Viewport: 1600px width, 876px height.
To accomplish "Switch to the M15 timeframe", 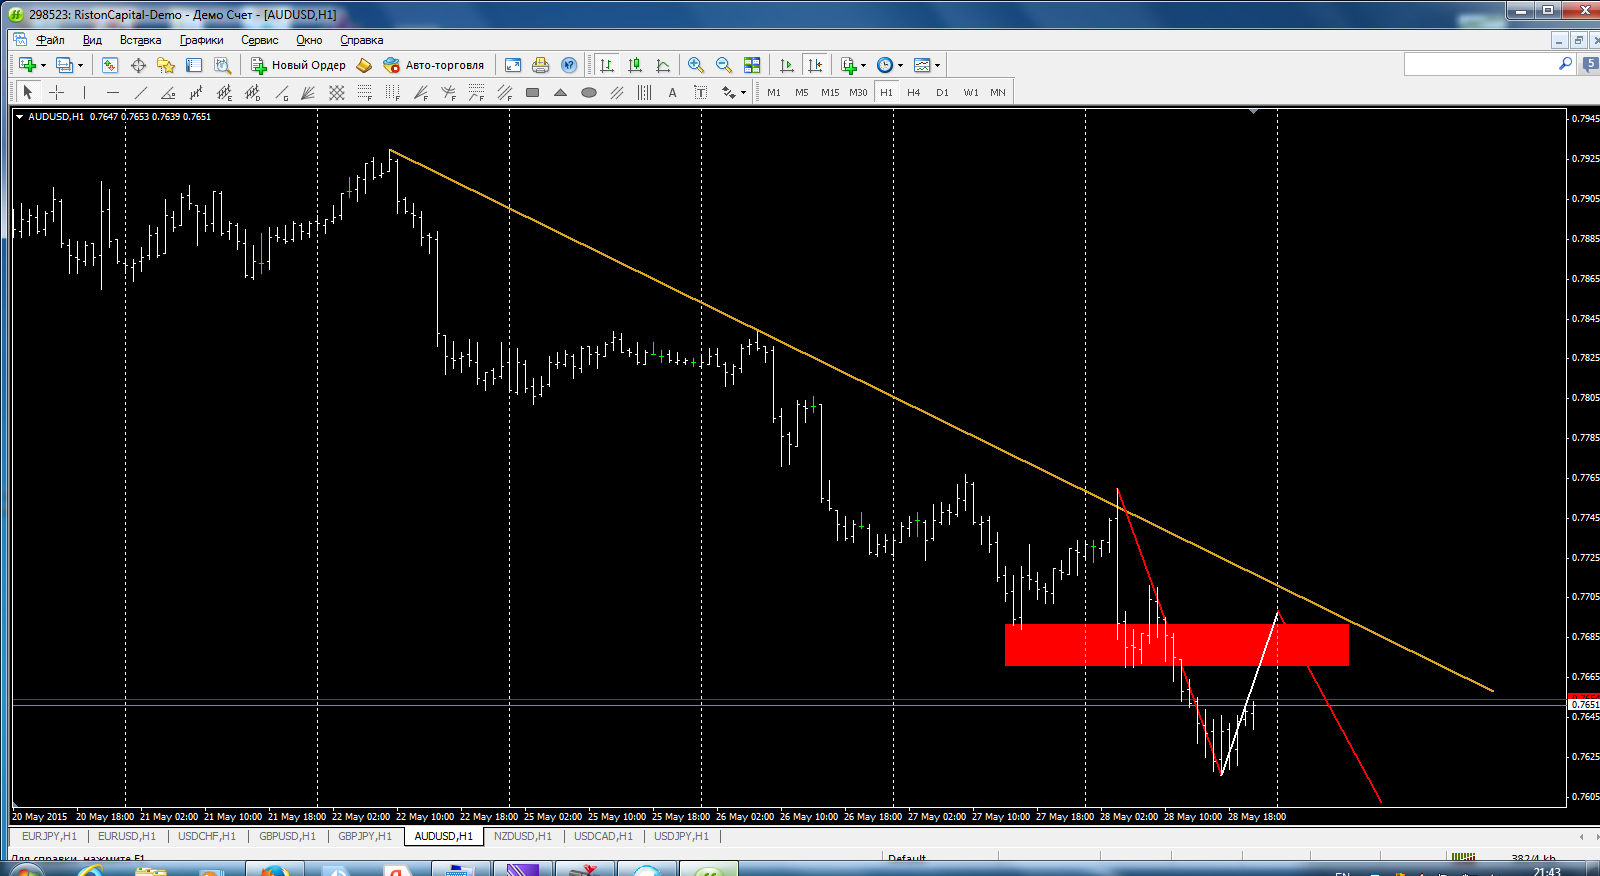I will pos(830,93).
